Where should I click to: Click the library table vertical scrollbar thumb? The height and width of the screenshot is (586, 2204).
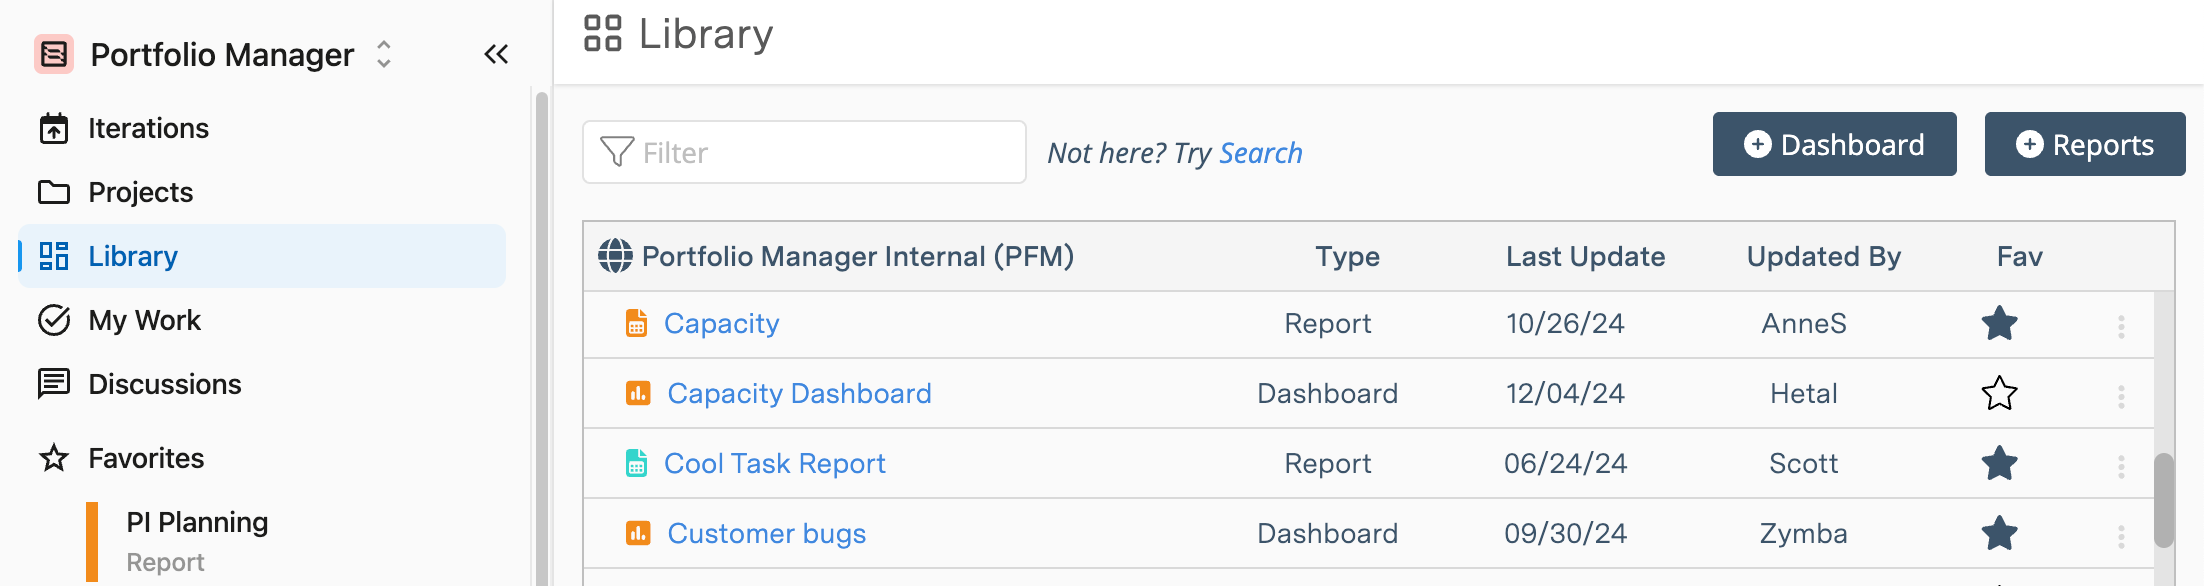pyautogui.click(x=2164, y=500)
